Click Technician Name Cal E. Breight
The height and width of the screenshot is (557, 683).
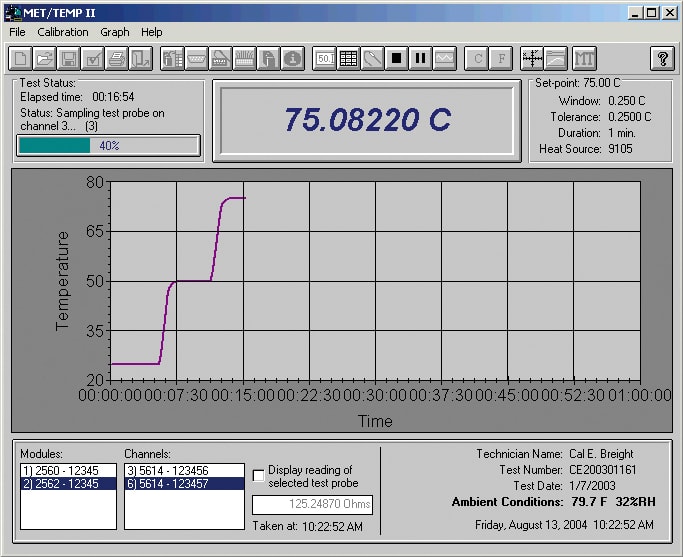click(x=555, y=454)
